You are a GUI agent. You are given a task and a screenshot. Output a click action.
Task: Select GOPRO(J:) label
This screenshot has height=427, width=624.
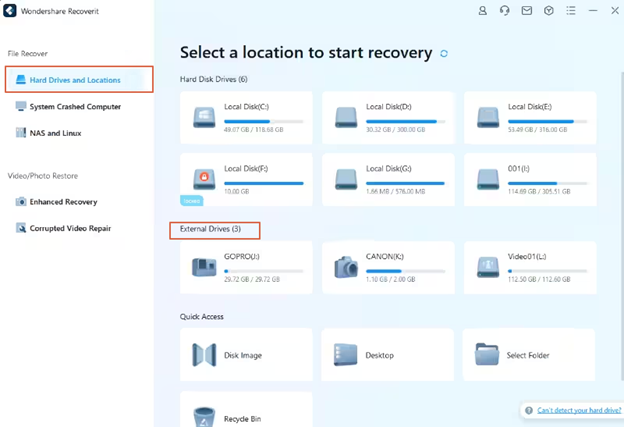(242, 257)
